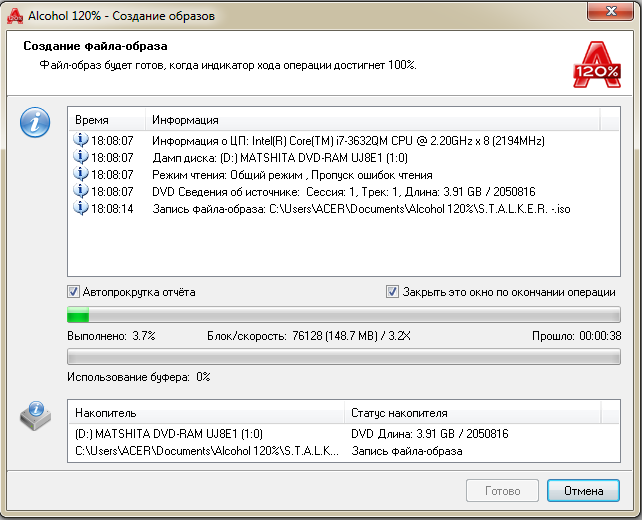Select the DVD Сведения об источнике entry
This screenshot has height=520, width=642.
pos(344,192)
